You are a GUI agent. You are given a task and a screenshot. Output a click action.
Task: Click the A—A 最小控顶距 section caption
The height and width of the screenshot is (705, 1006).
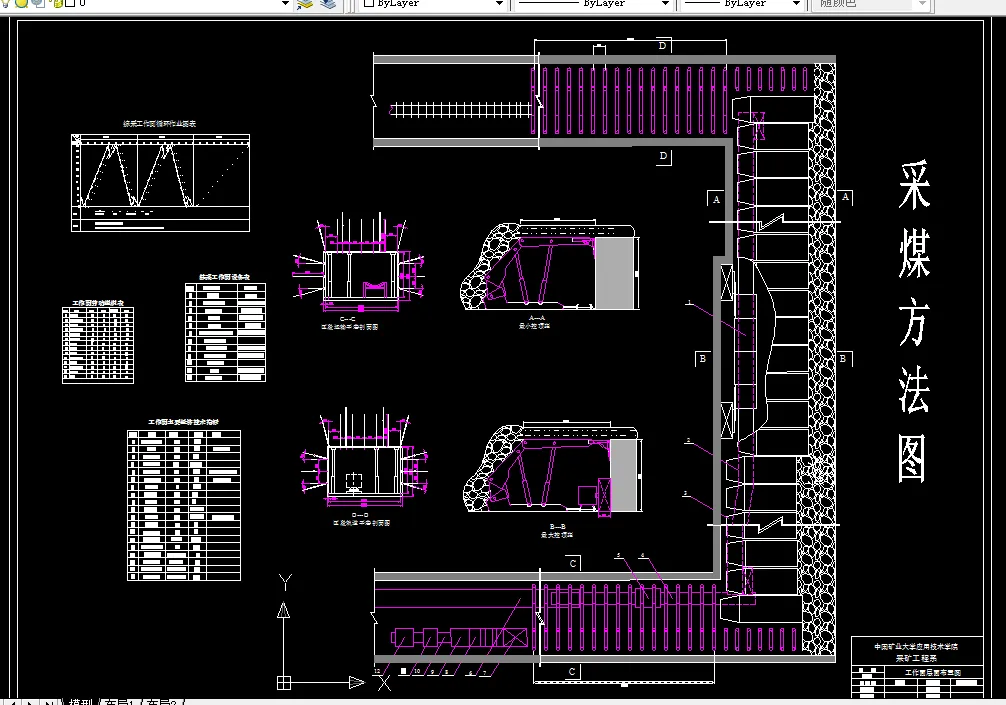click(535, 322)
